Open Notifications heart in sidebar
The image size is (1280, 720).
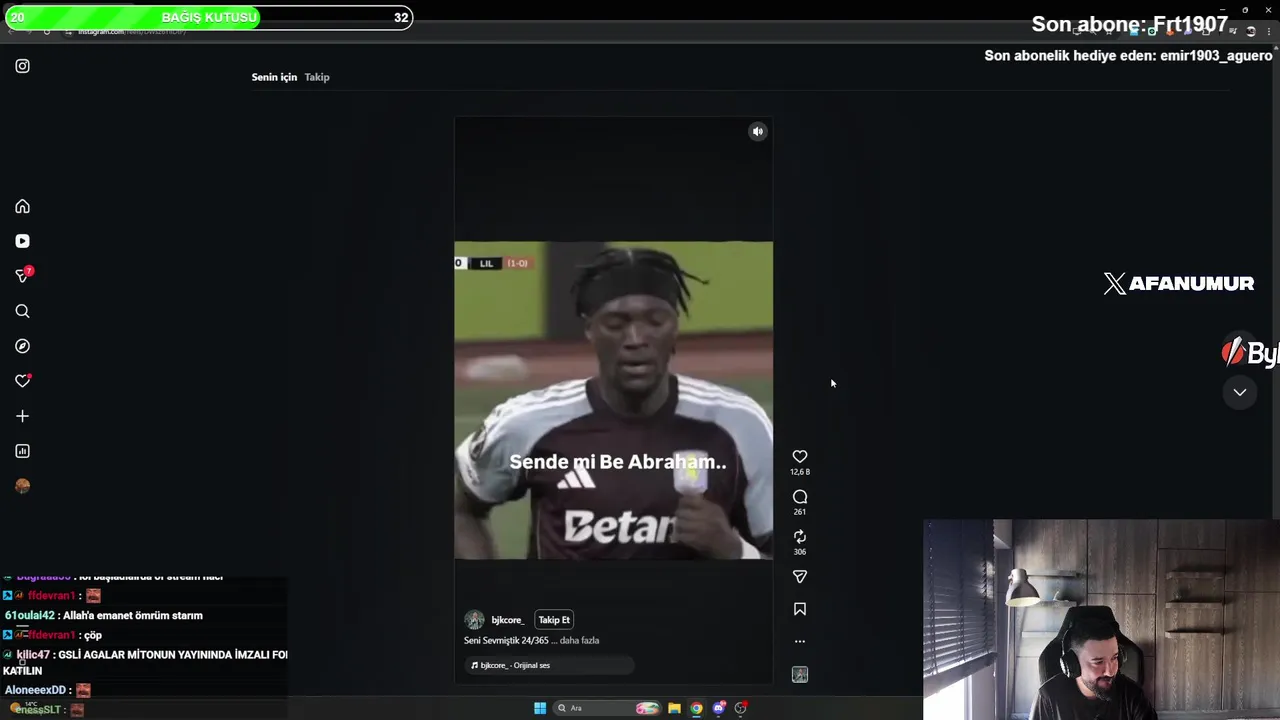click(22, 381)
